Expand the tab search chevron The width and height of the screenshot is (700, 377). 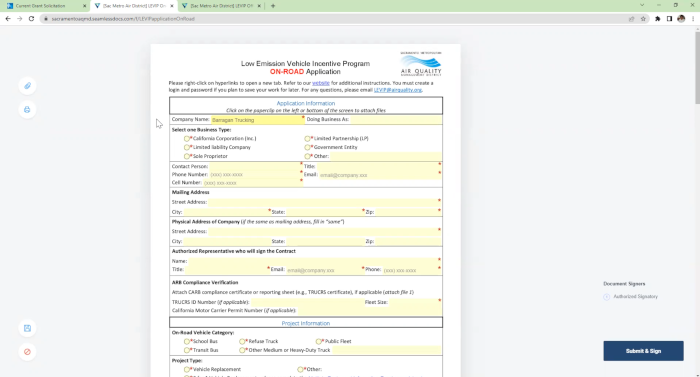click(x=642, y=5)
